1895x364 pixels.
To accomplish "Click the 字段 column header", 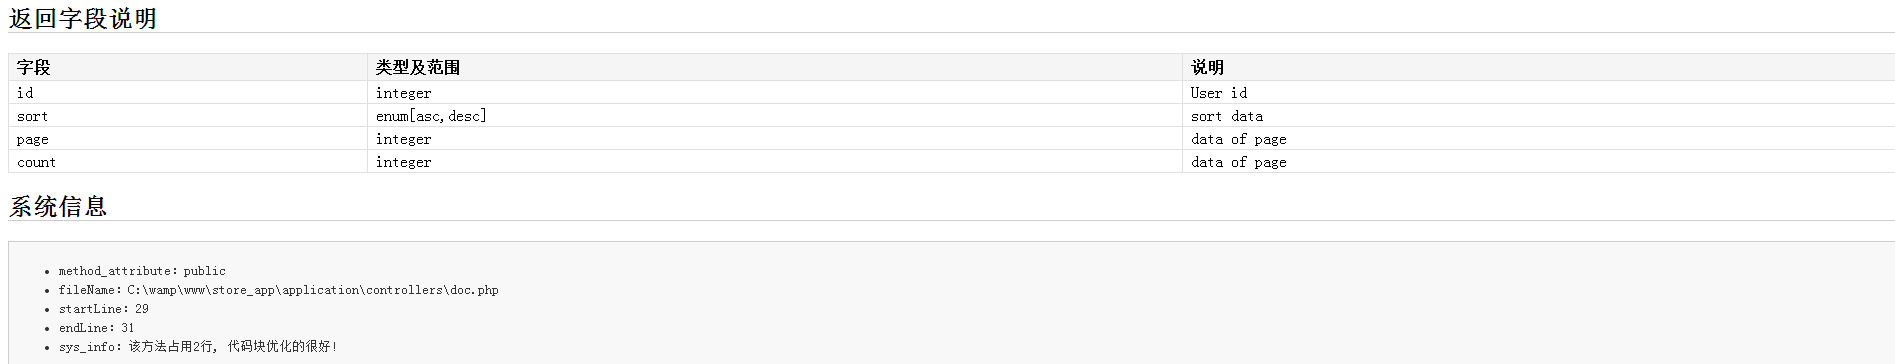I will [x=188, y=67].
